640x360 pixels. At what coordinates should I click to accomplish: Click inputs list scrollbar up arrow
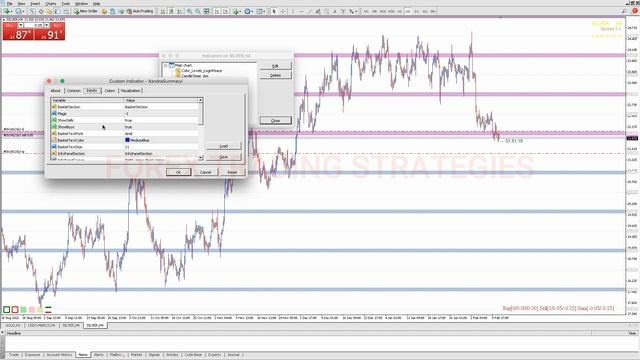point(200,100)
